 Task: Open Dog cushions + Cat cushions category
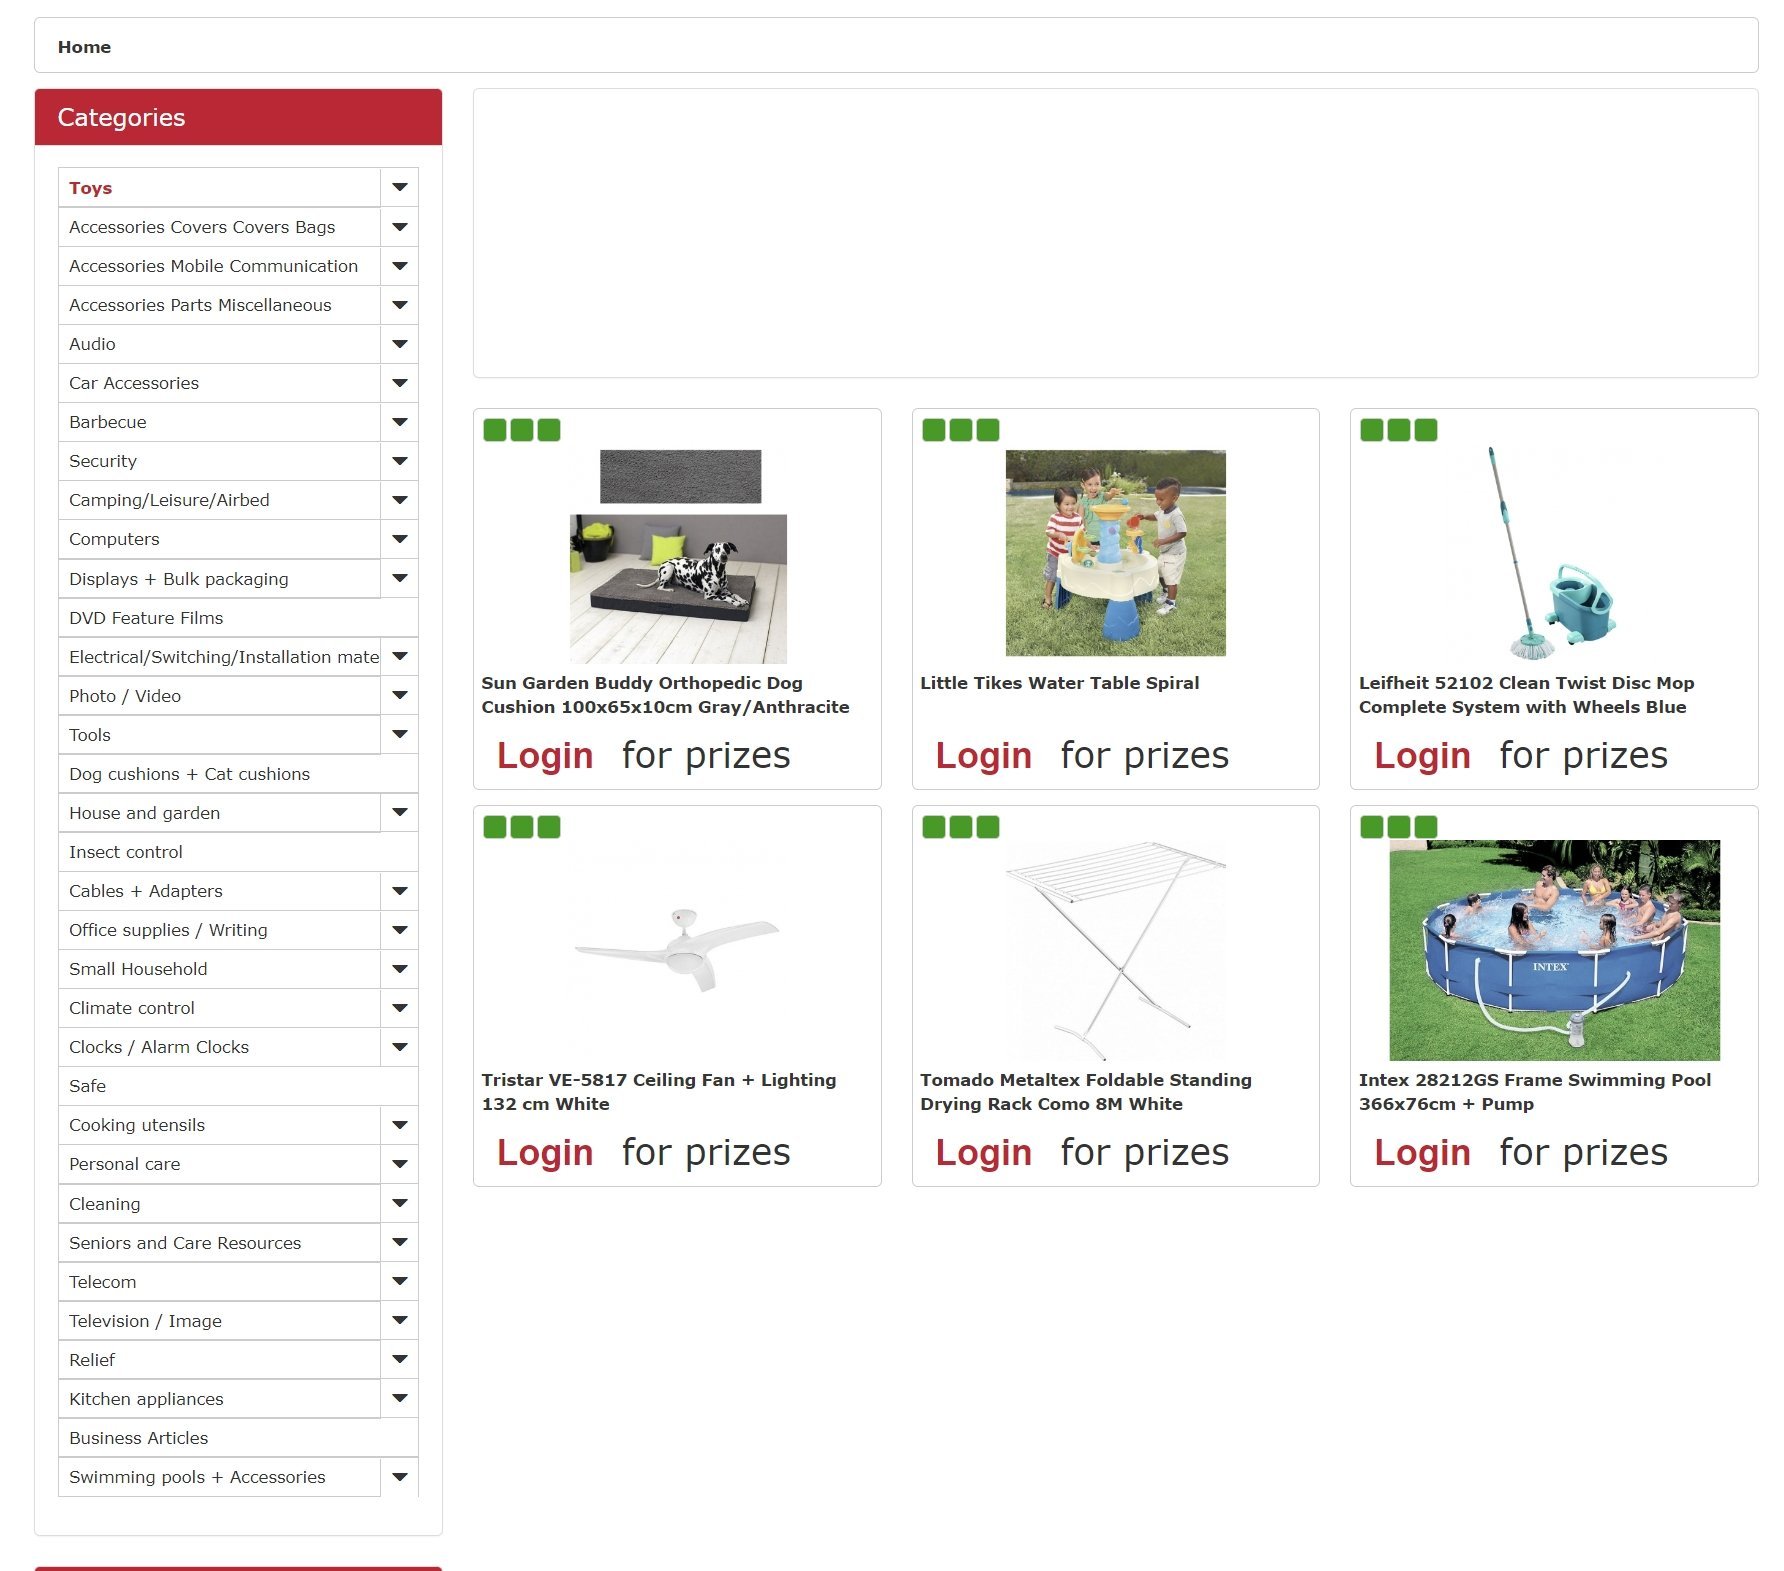click(x=238, y=773)
